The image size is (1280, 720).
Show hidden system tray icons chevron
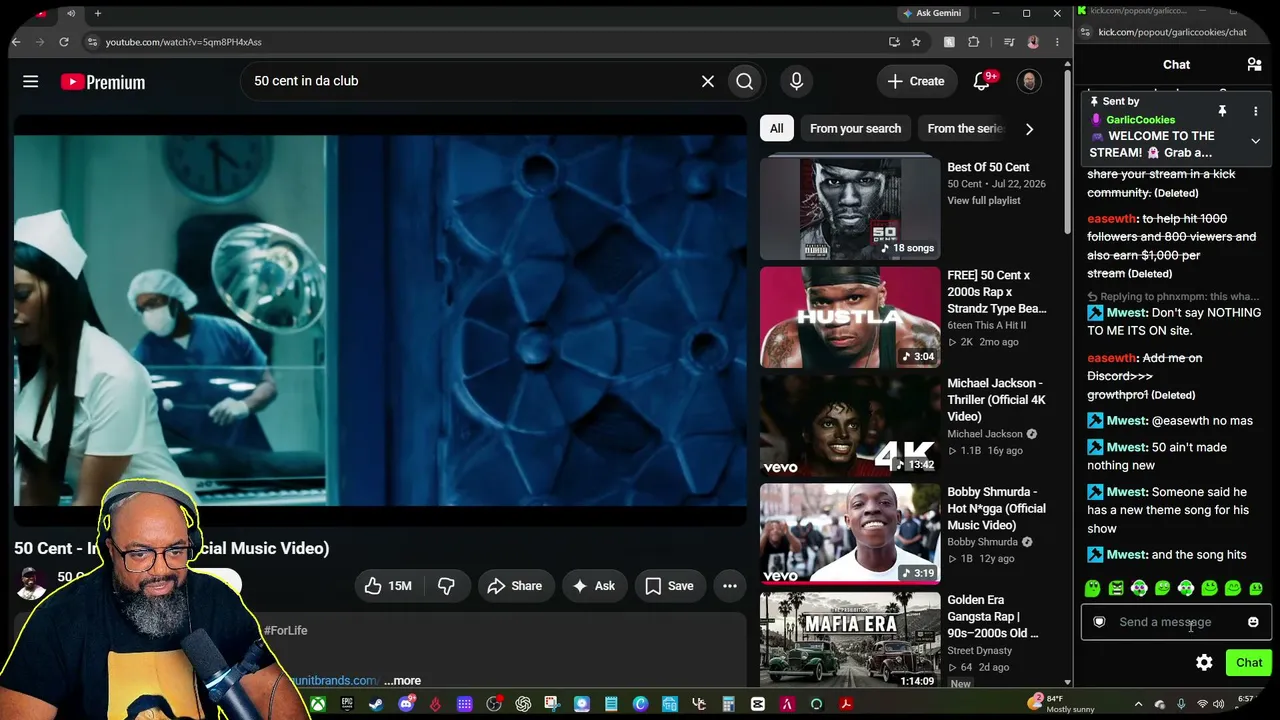click(x=1138, y=704)
